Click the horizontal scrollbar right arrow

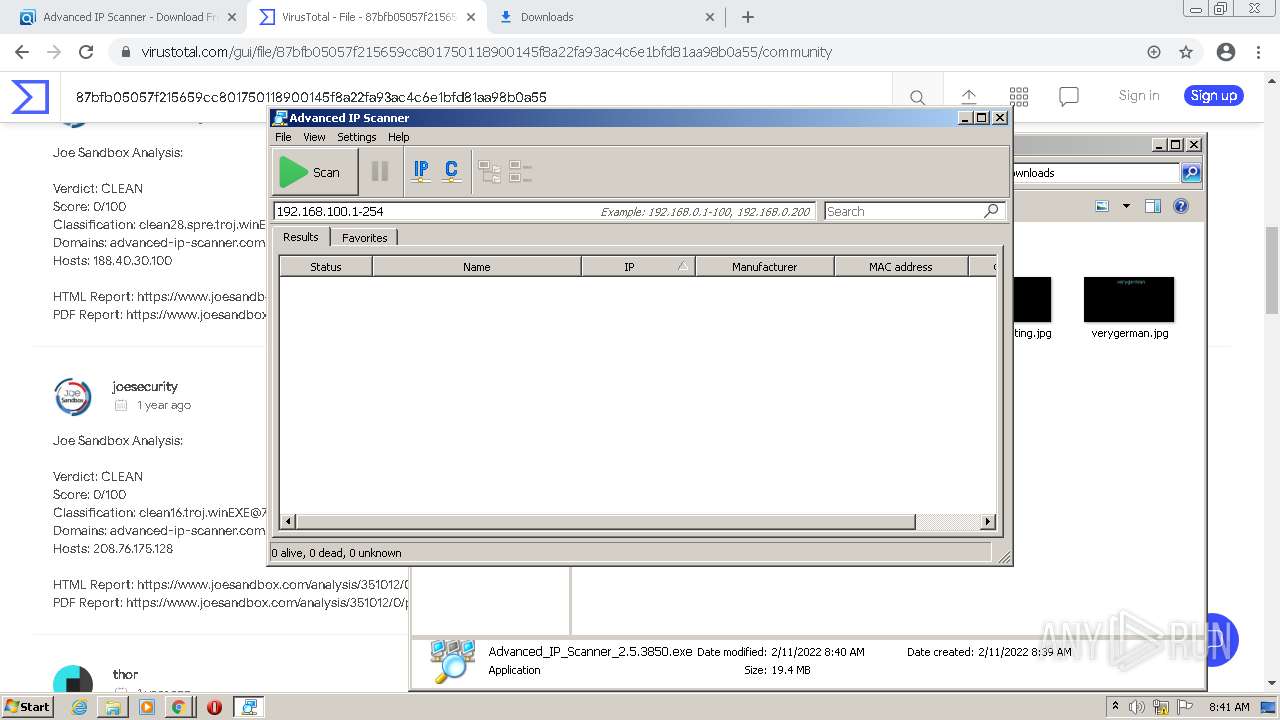pos(988,521)
